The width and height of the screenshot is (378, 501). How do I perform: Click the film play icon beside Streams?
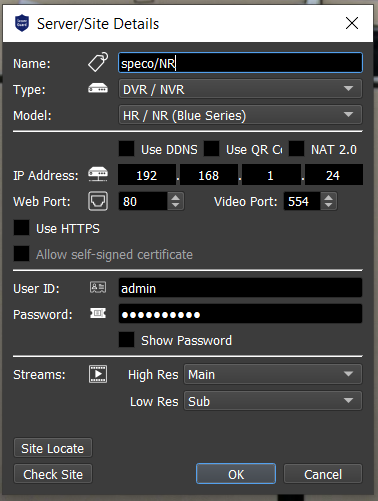[x=98, y=374]
